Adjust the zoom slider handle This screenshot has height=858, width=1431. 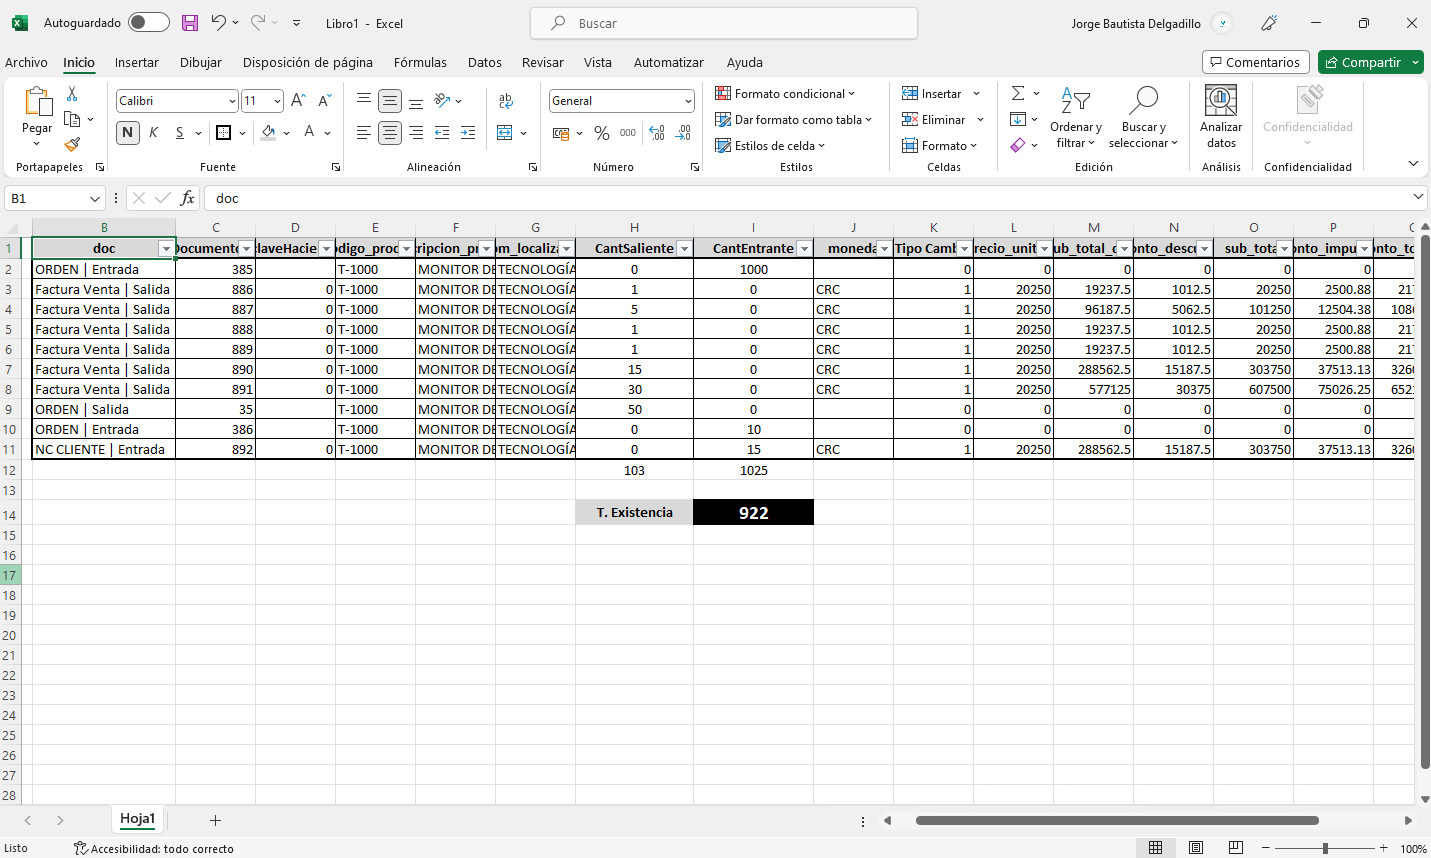tap(1325, 848)
